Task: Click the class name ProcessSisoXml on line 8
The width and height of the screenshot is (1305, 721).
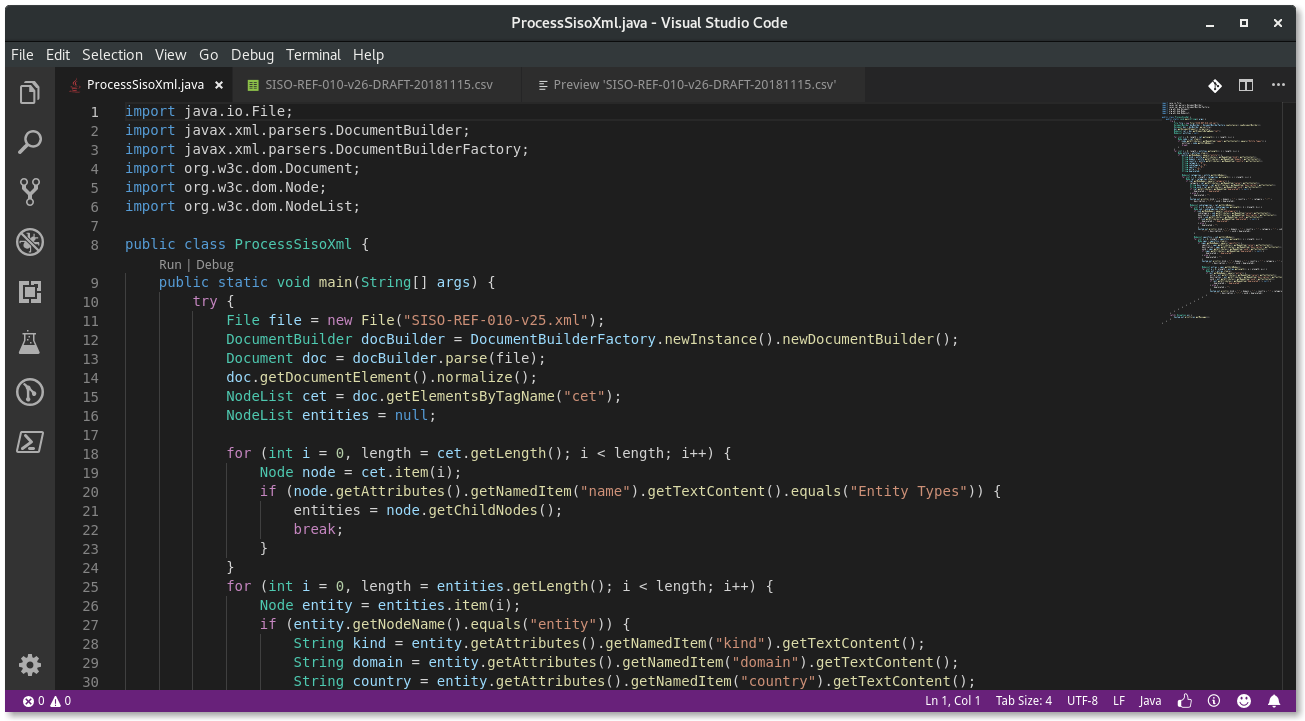Action: point(293,244)
